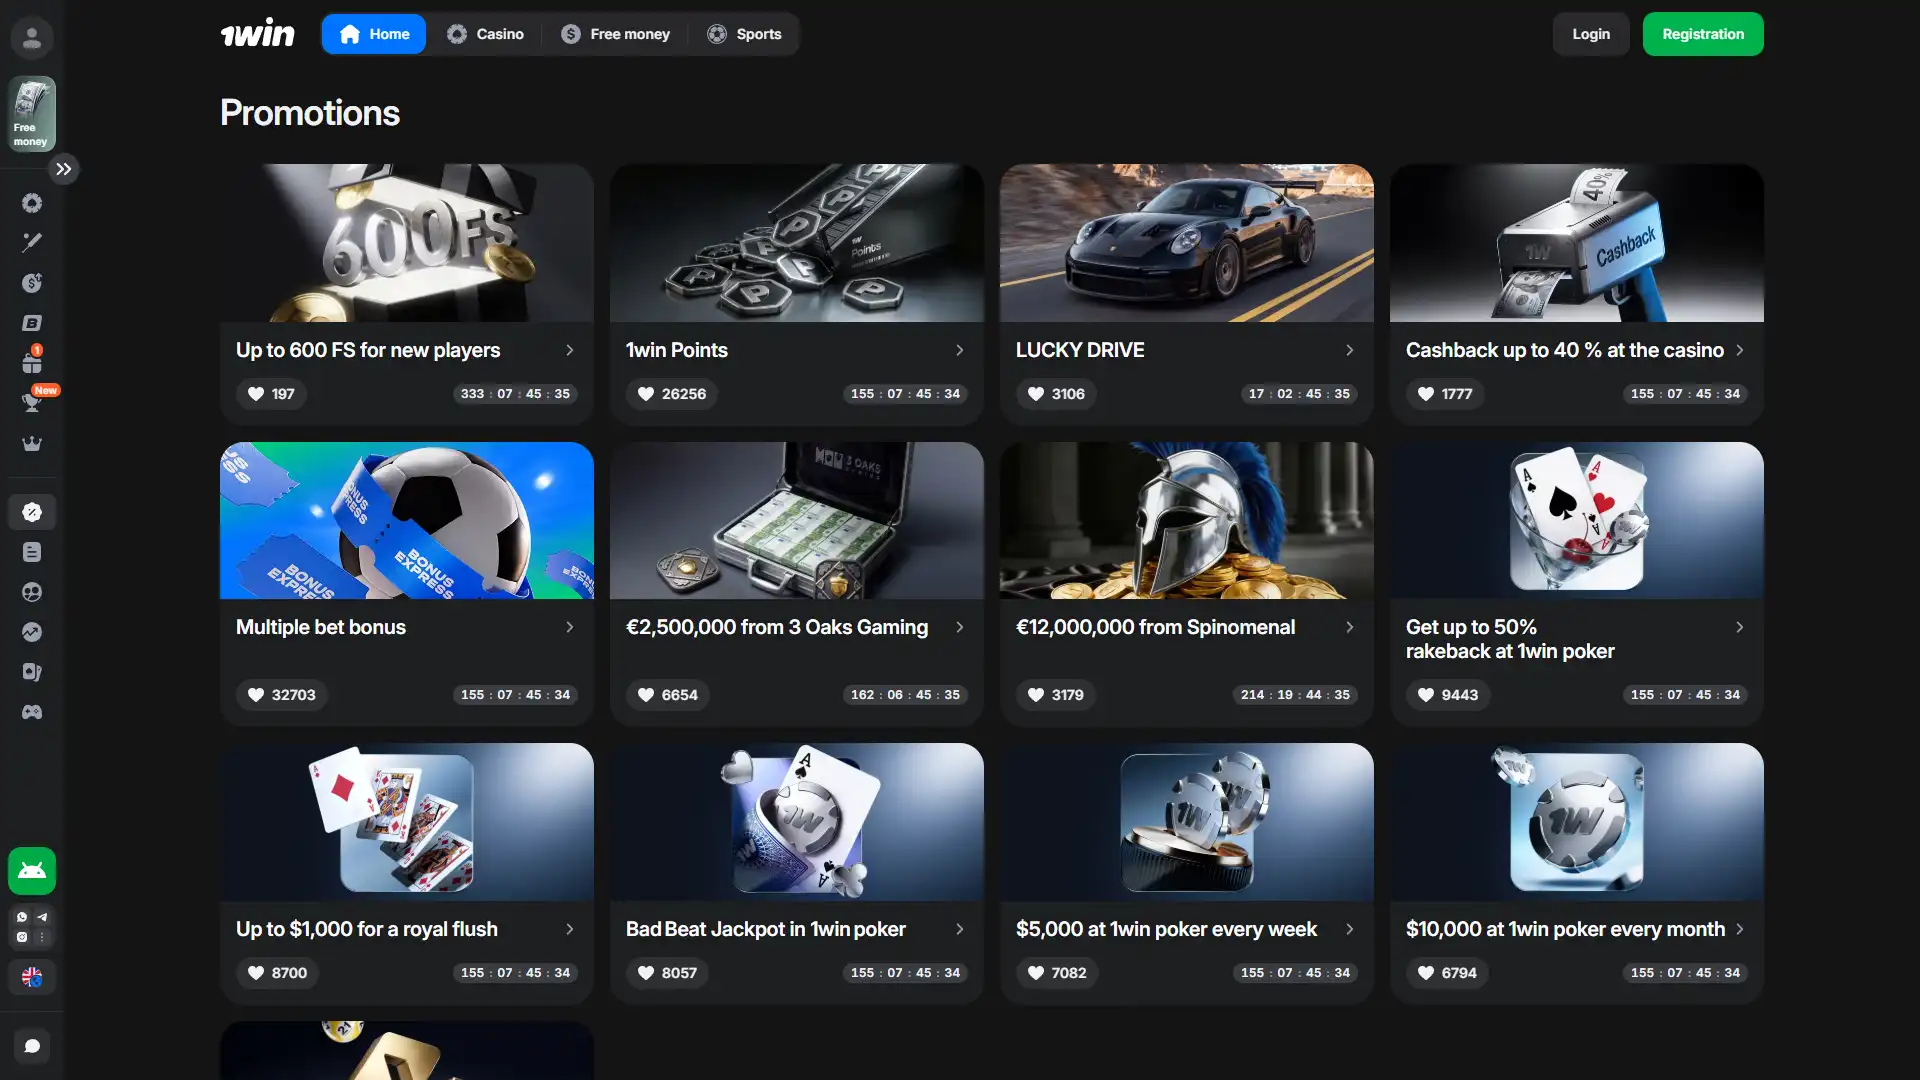
Task: Open casino chip icon in sidebar
Action: [x=32, y=203]
